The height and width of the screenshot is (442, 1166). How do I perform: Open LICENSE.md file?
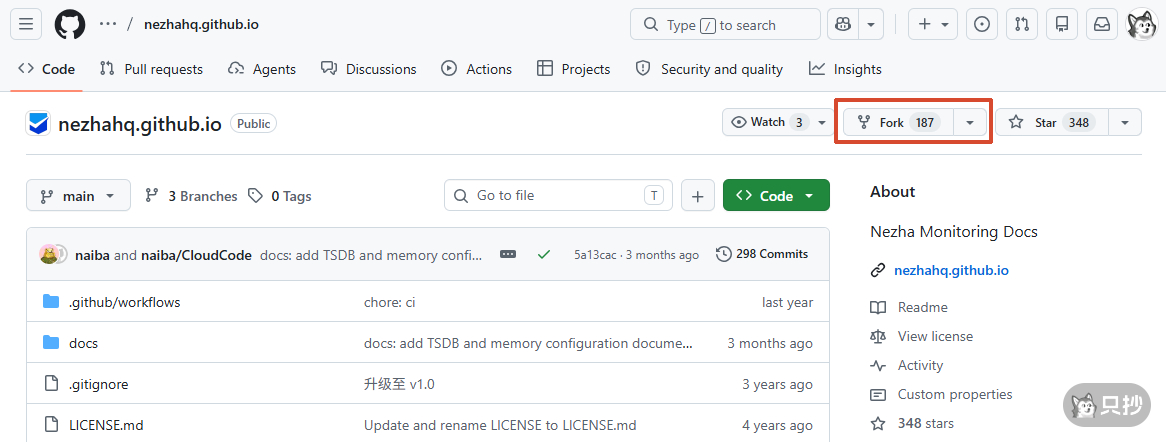pyautogui.click(x=106, y=425)
